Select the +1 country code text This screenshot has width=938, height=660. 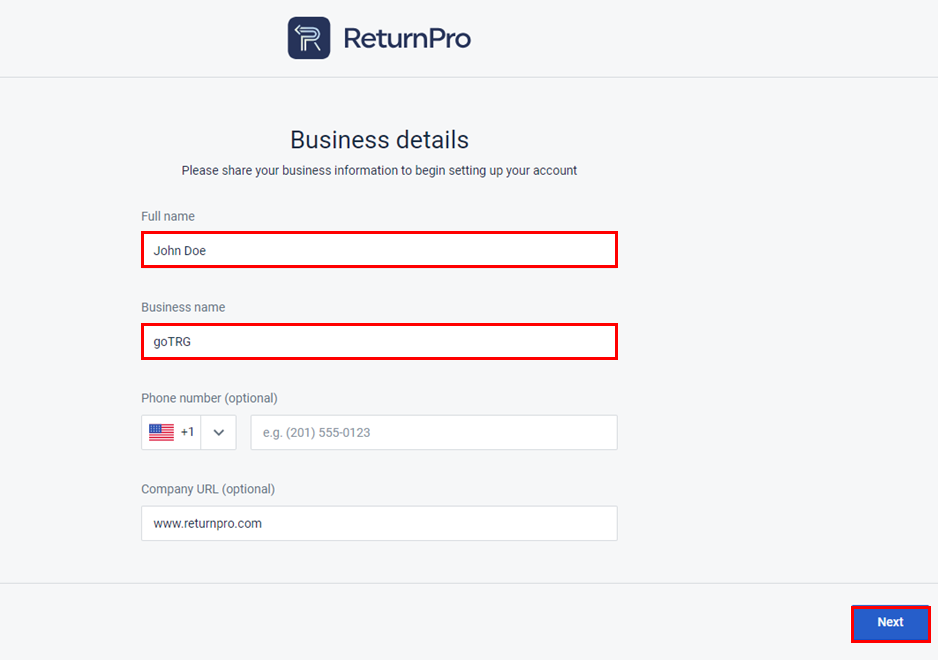(x=188, y=432)
